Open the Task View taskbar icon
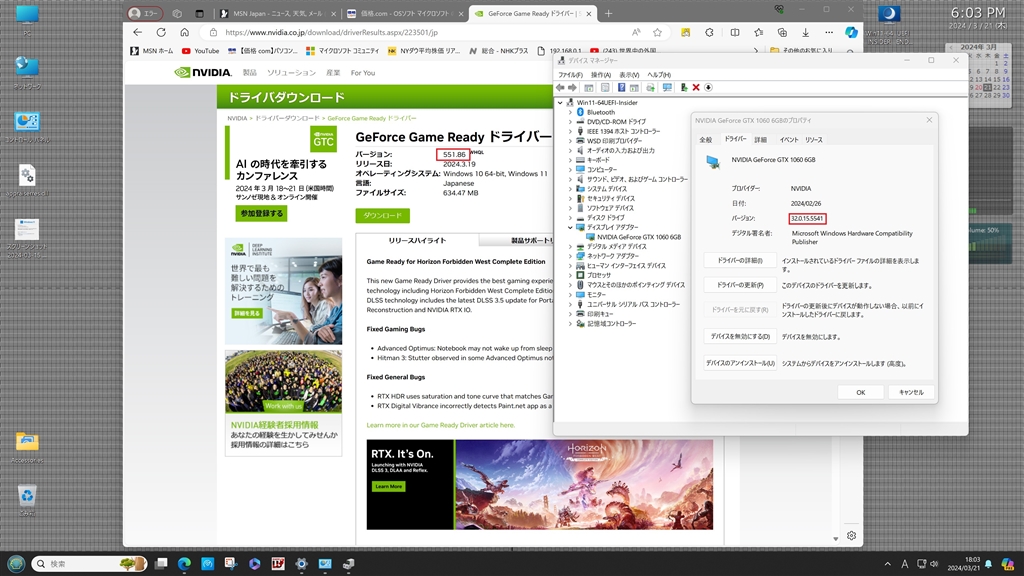The height and width of the screenshot is (576, 1024). 161,564
